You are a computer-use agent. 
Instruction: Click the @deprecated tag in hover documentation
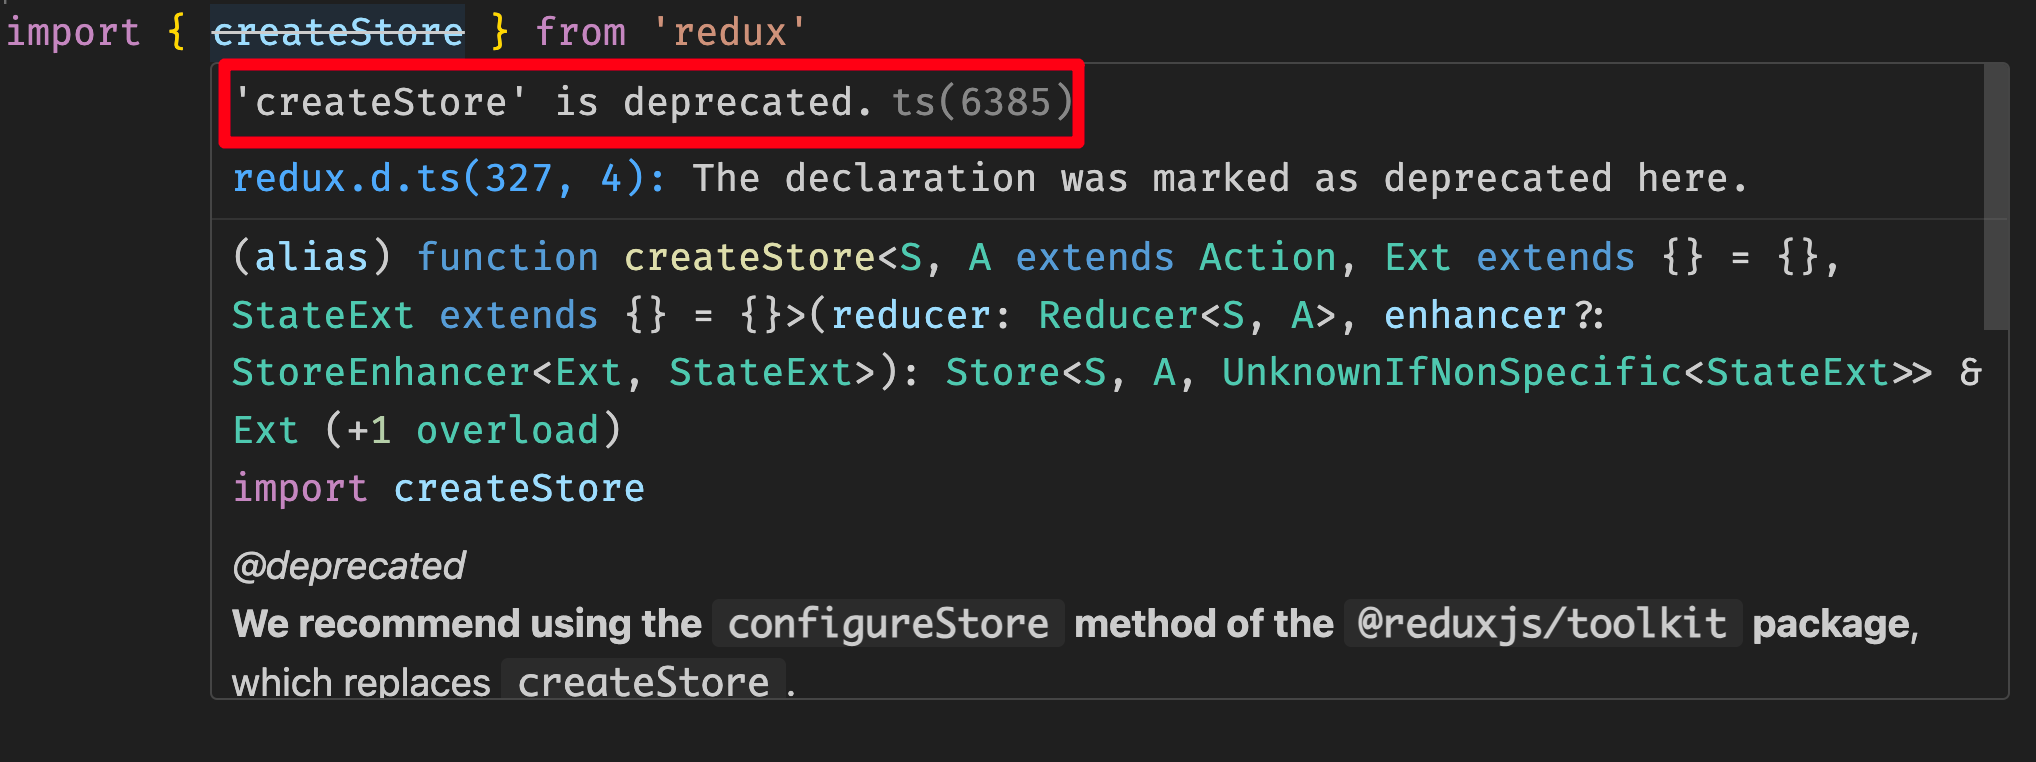(348, 566)
